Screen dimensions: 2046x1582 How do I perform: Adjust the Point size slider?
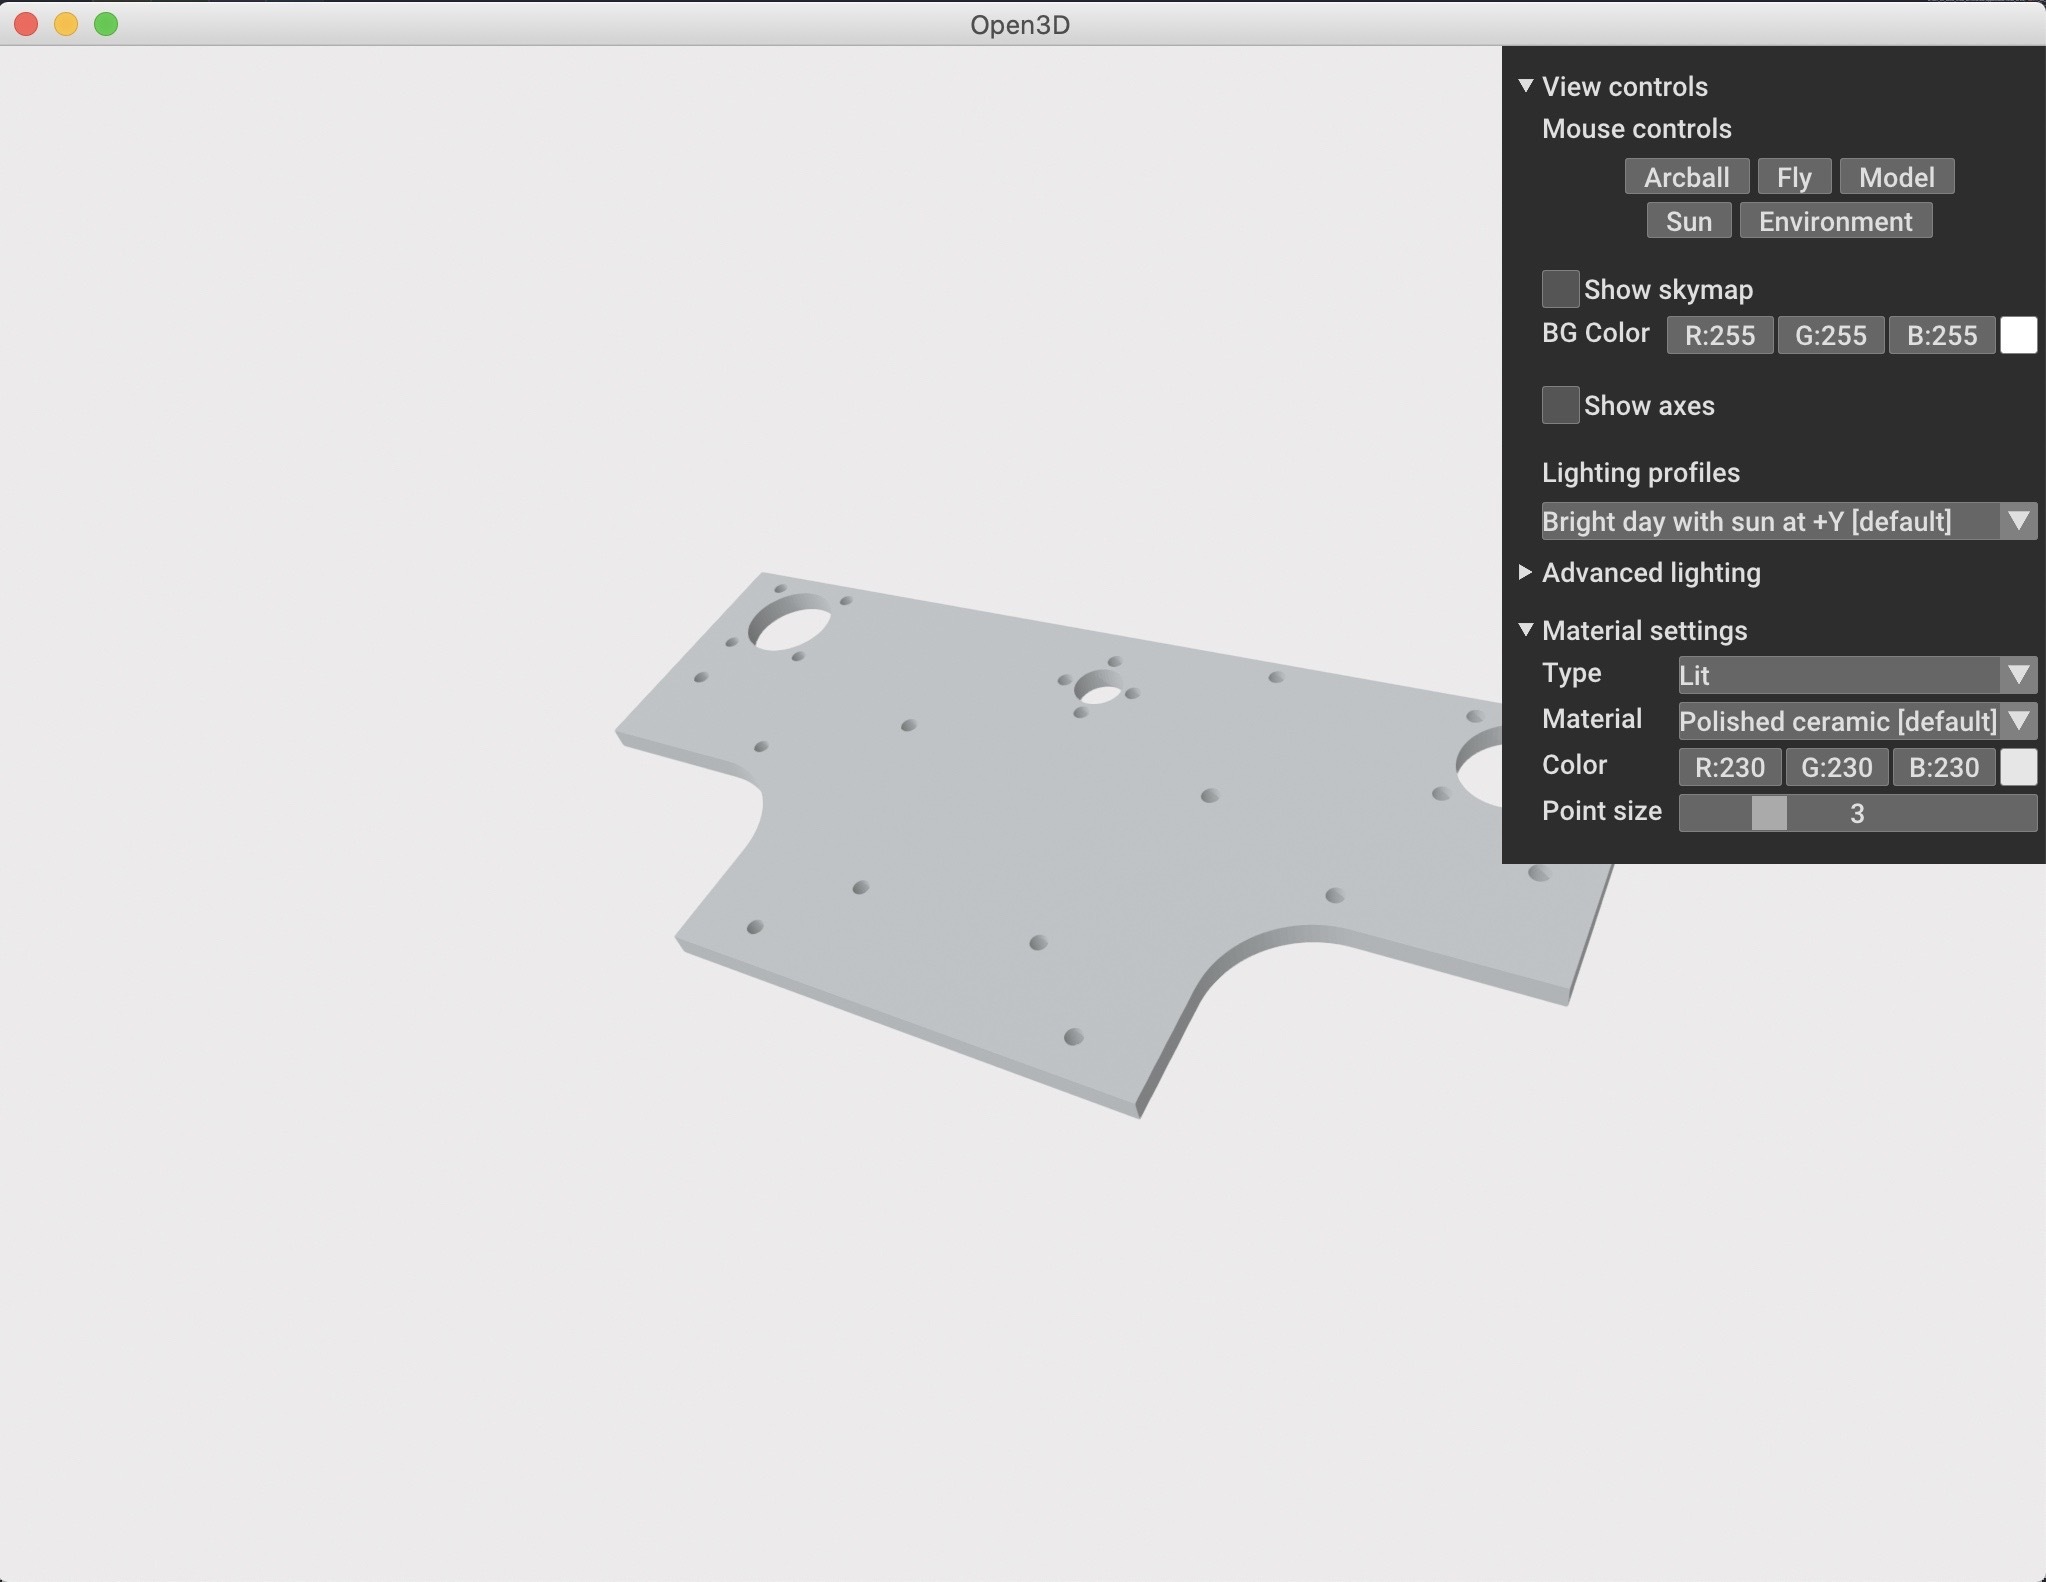[x=1770, y=813]
